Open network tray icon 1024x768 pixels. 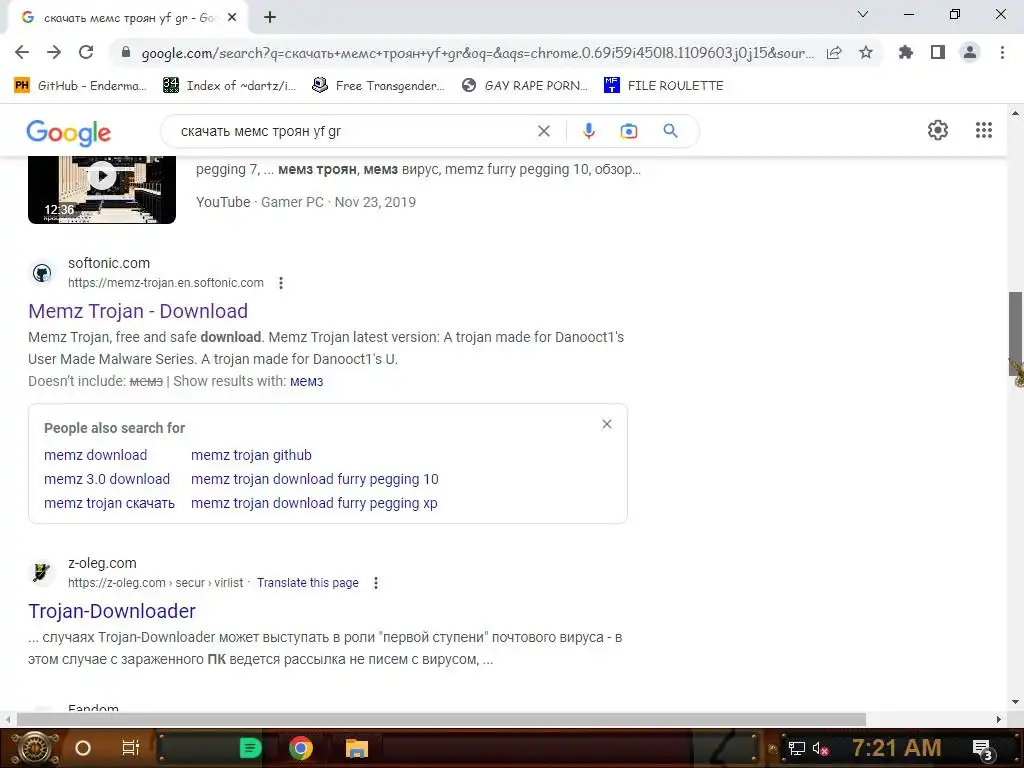797,748
